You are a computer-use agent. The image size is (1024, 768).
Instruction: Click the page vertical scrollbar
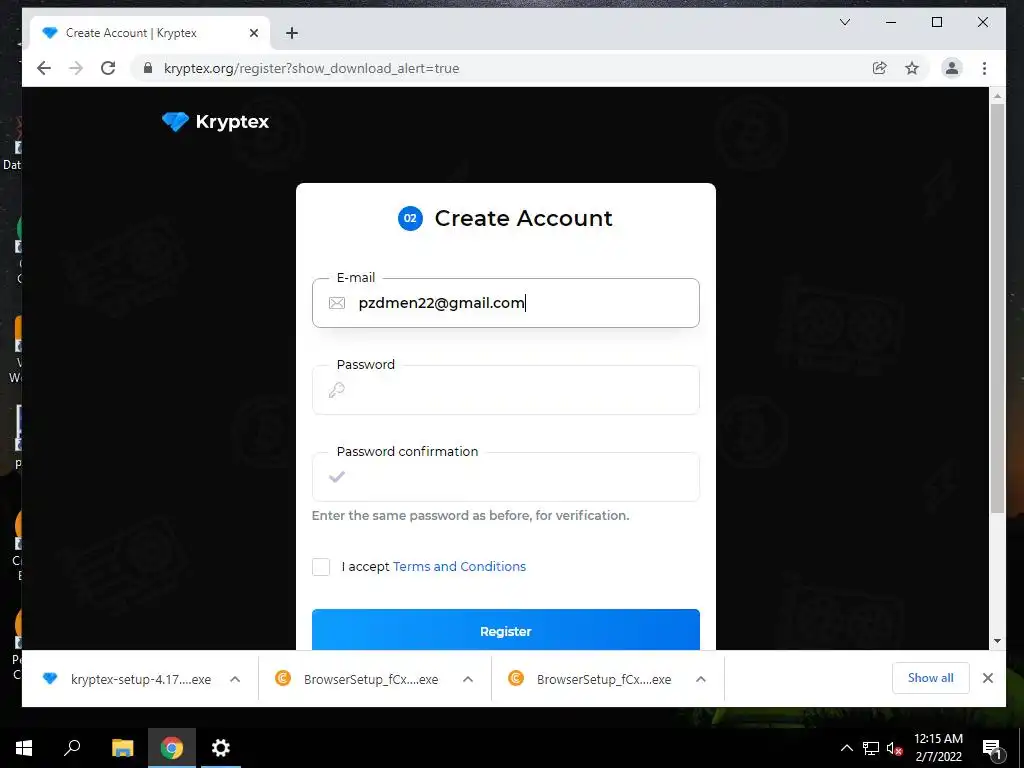coord(997,307)
